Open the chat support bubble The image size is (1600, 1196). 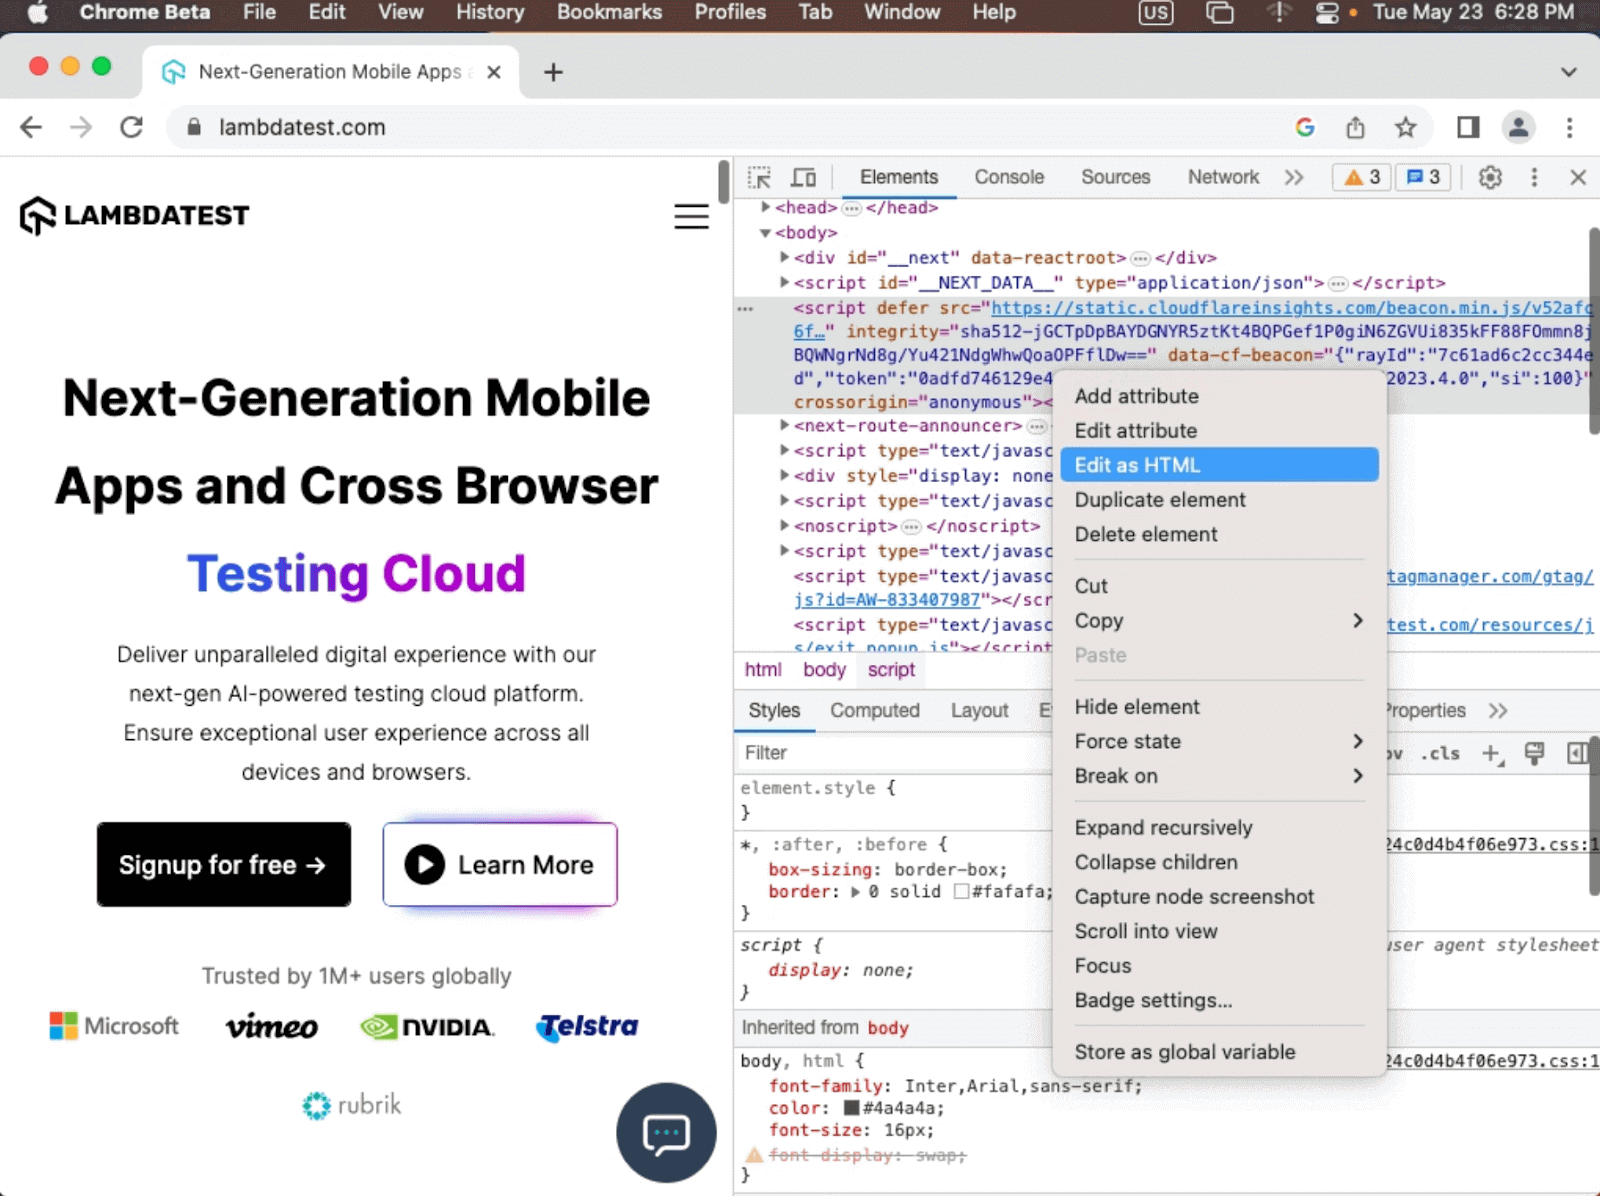pos(666,1133)
